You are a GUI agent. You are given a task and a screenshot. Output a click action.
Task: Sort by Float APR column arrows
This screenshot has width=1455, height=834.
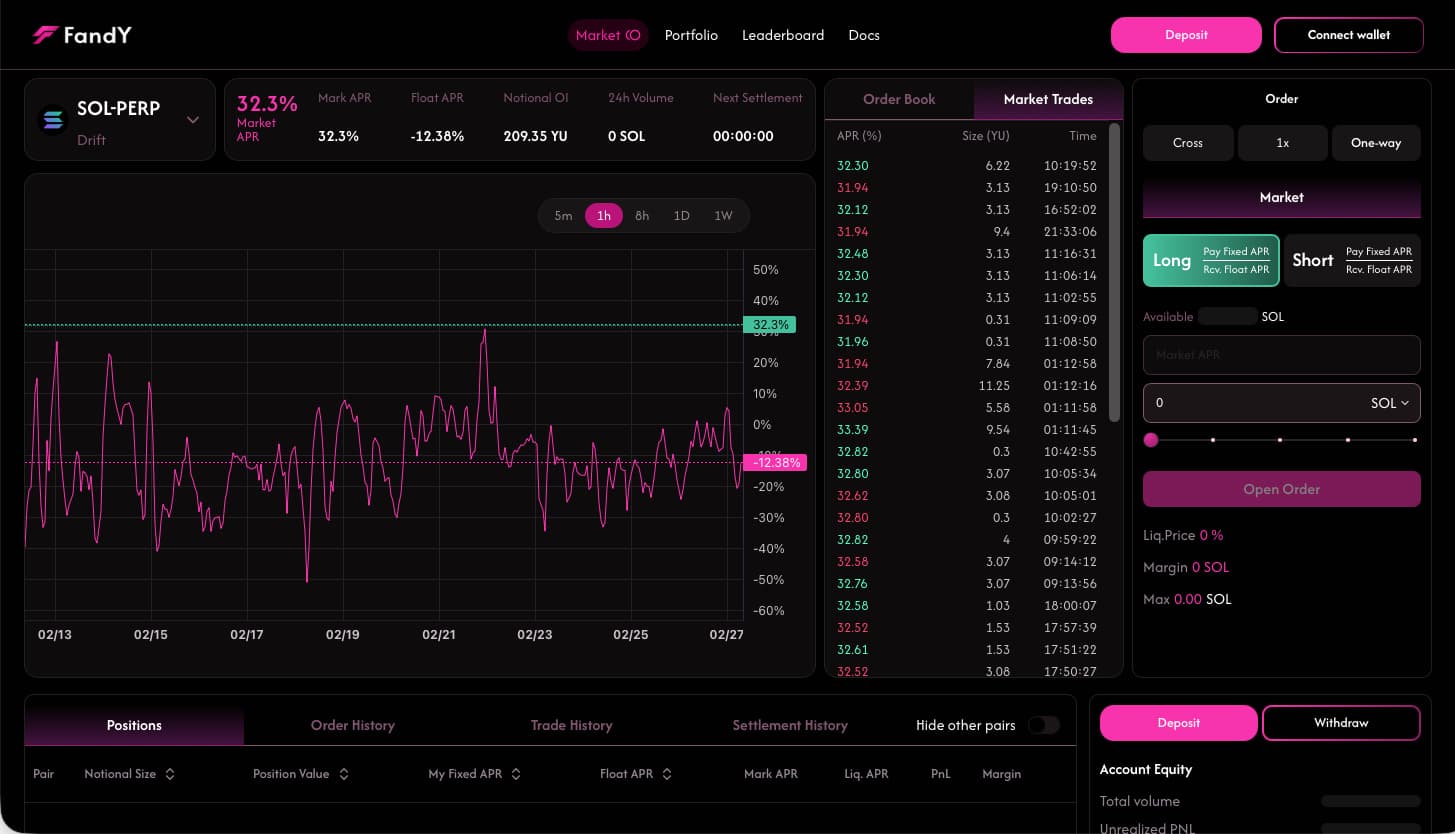point(667,774)
